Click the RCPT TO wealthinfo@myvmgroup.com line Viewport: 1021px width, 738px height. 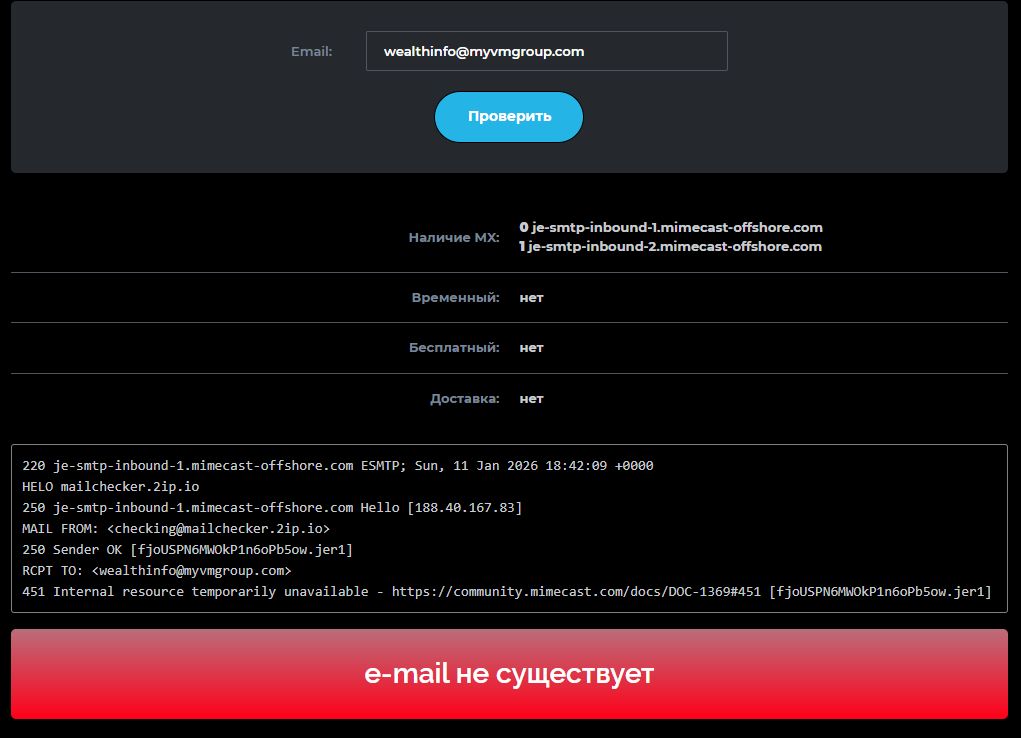click(156, 571)
